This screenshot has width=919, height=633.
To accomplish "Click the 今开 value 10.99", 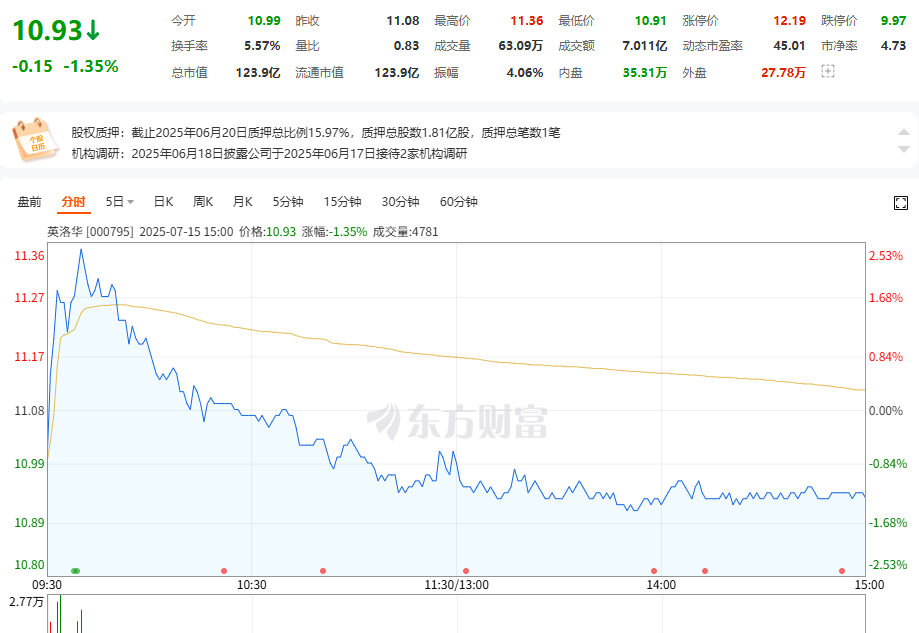I will tap(264, 21).
